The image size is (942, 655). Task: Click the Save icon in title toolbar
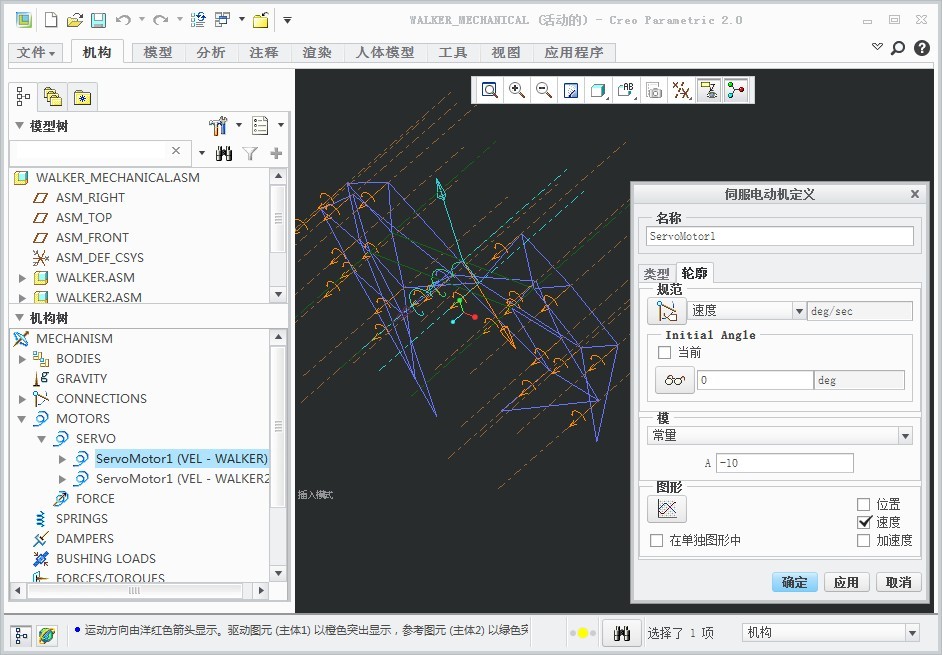pos(98,20)
